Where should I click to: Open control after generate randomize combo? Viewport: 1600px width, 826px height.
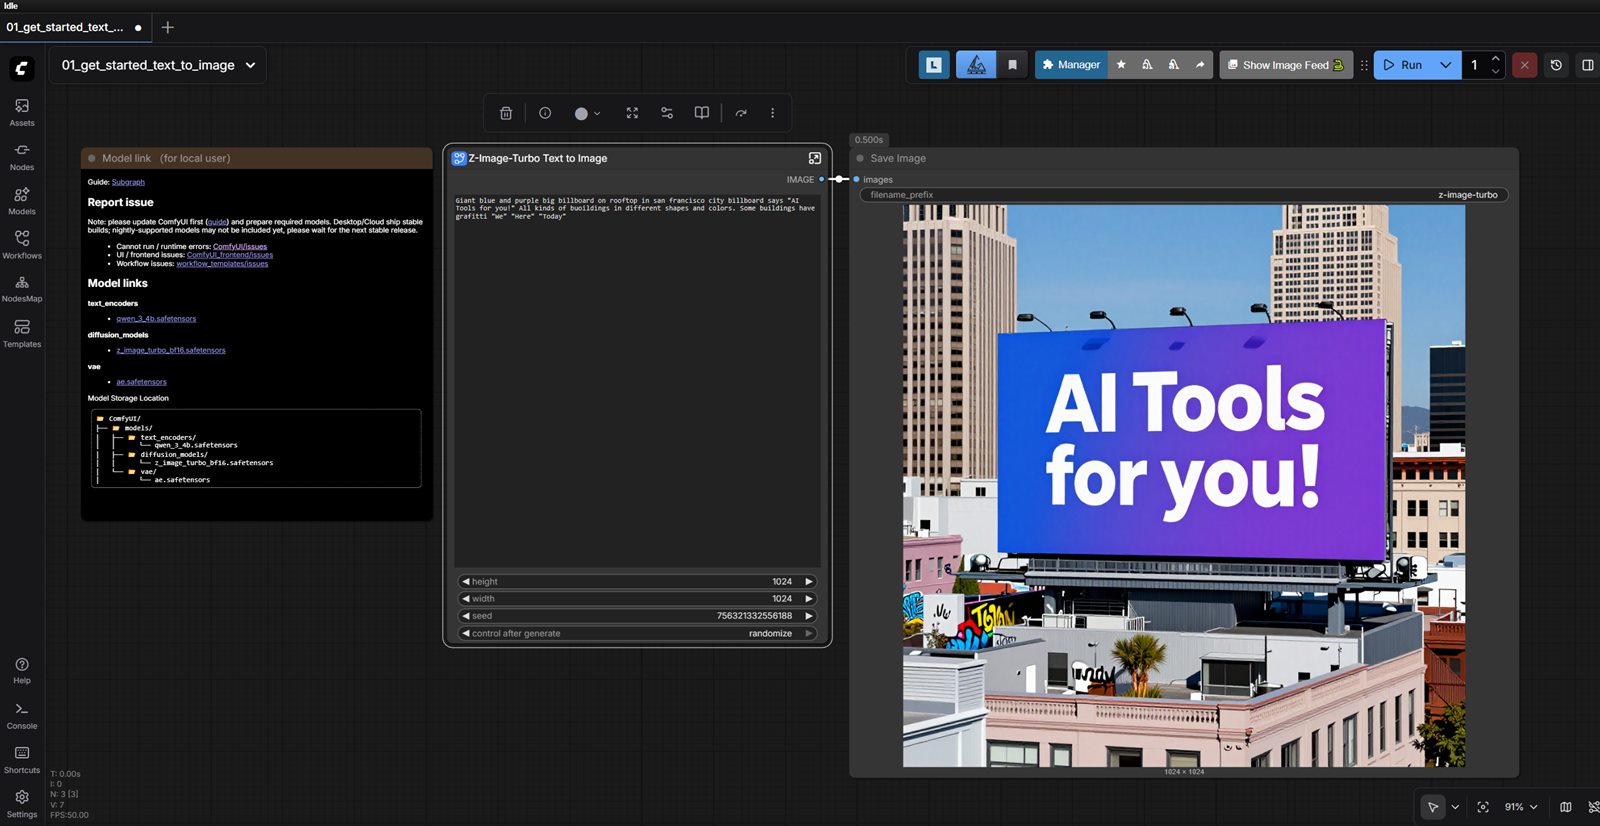tap(637, 633)
